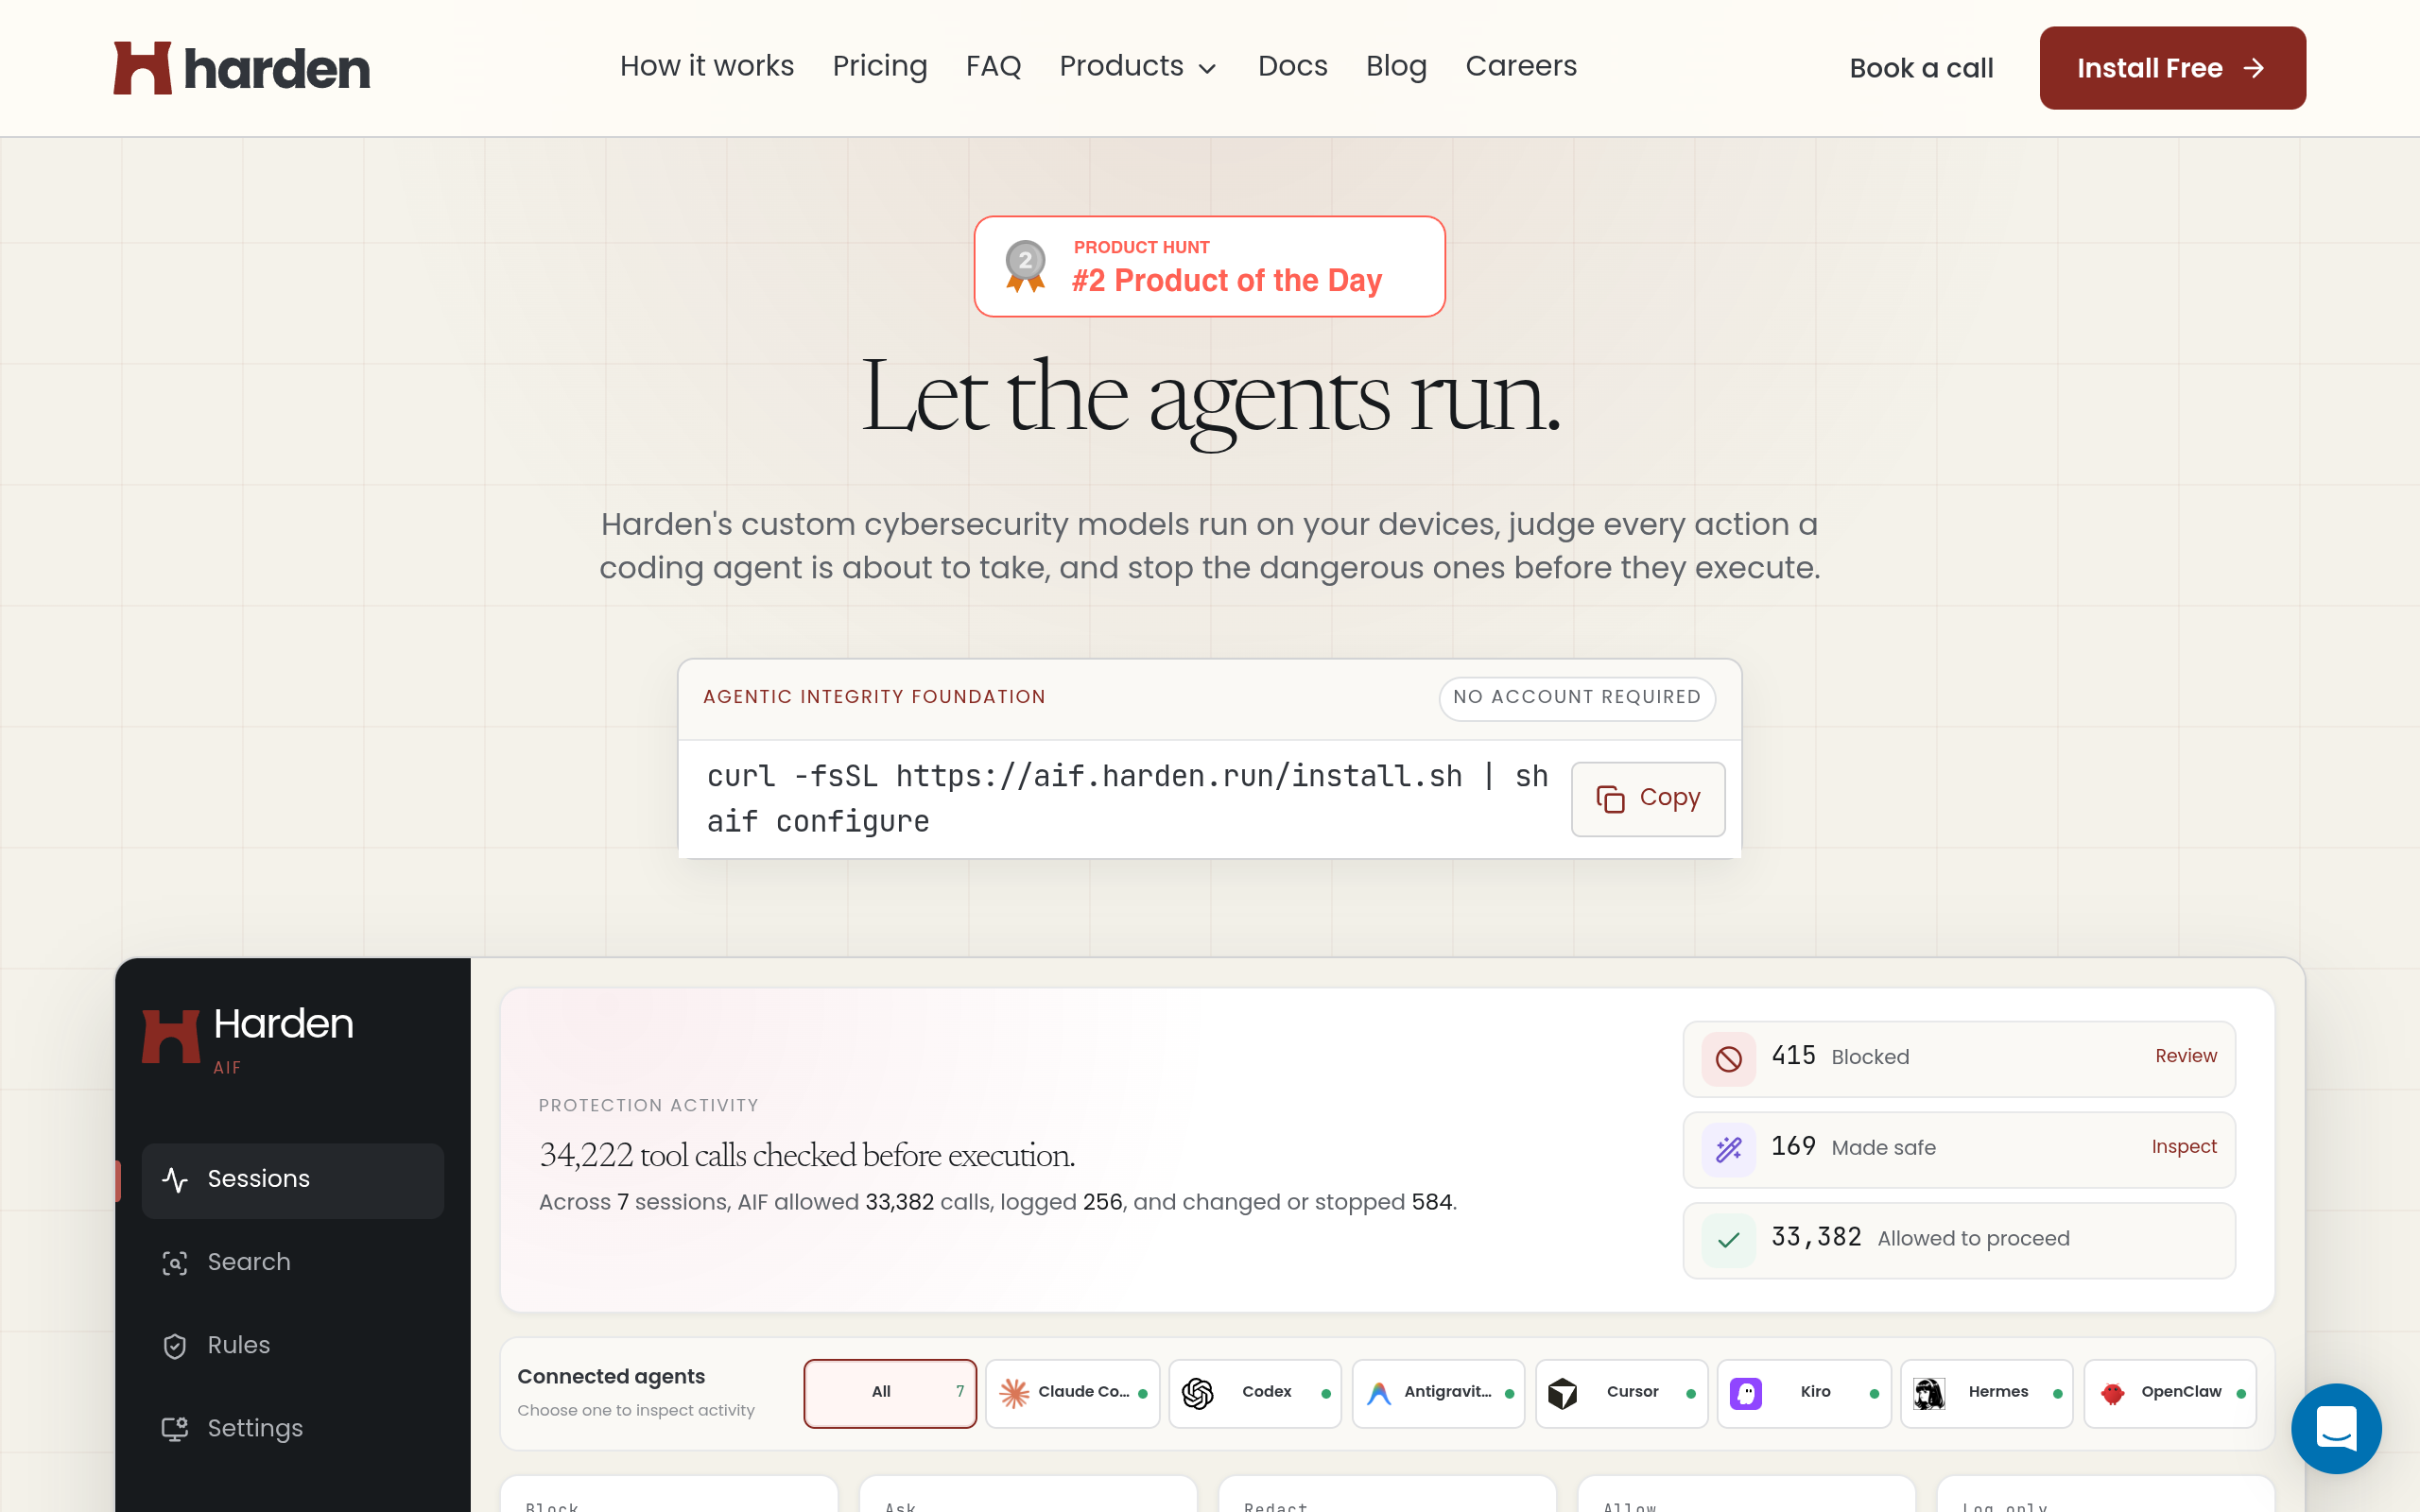Click the 'Connected agents' heading
This screenshot has height=1512, width=2420.
tap(611, 1377)
